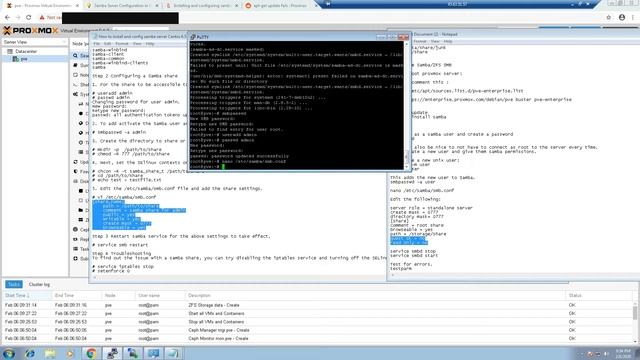
Task: Open File menu in the left Notepad
Action: pyautogui.click(x=97, y=44)
